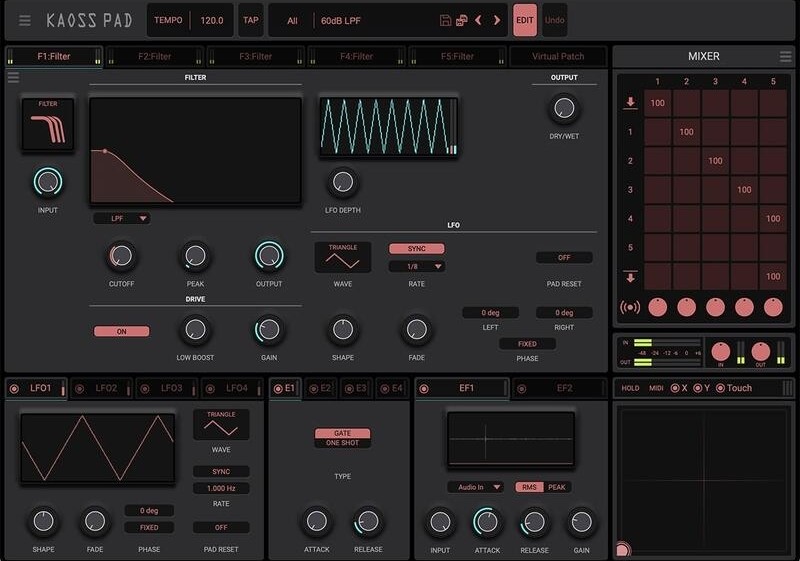800x561 pixels.
Task: Go to the next preset using the right arrow
Action: pos(497,20)
